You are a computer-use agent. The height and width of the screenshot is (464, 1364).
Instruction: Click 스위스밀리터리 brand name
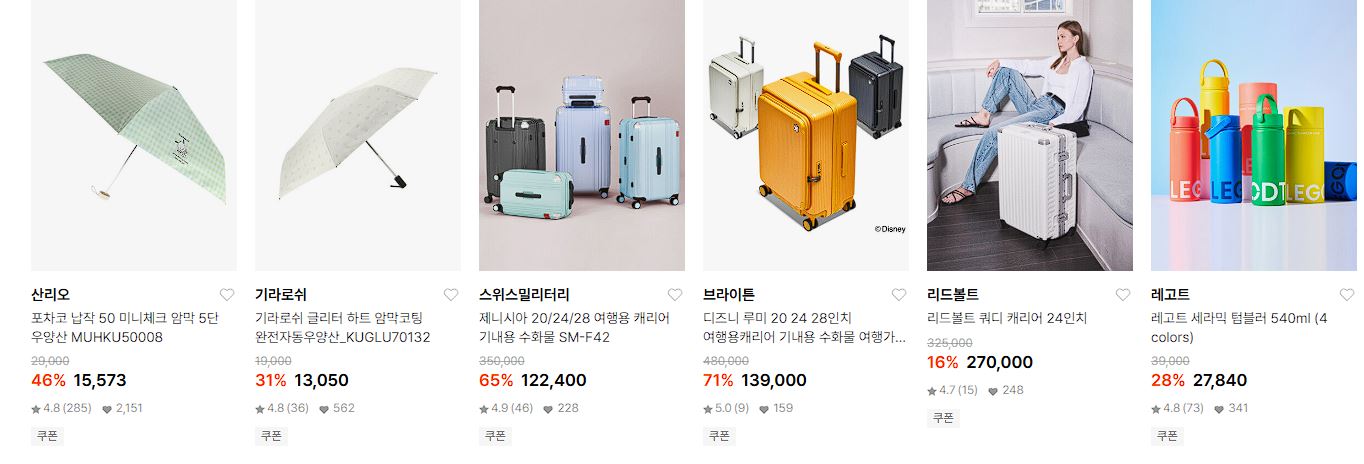click(x=524, y=295)
